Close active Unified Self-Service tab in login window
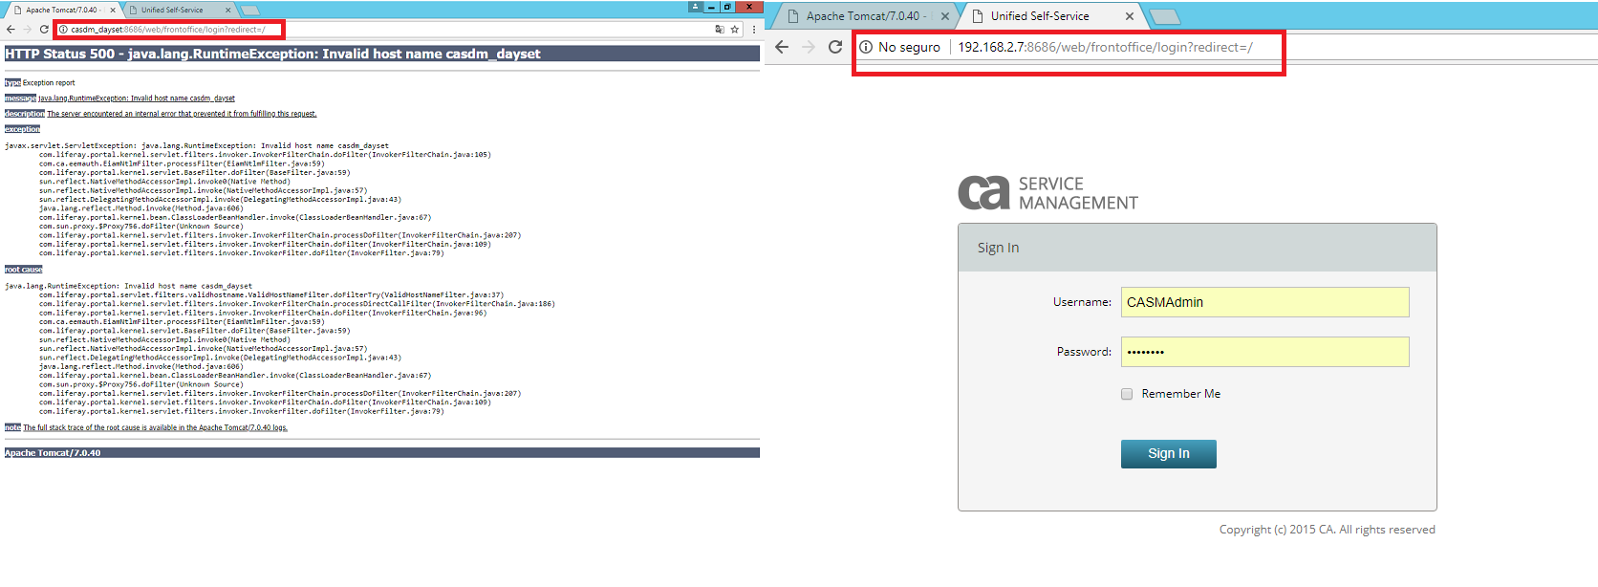This screenshot has height=587, width=1598. click(x=1129, y=16)
